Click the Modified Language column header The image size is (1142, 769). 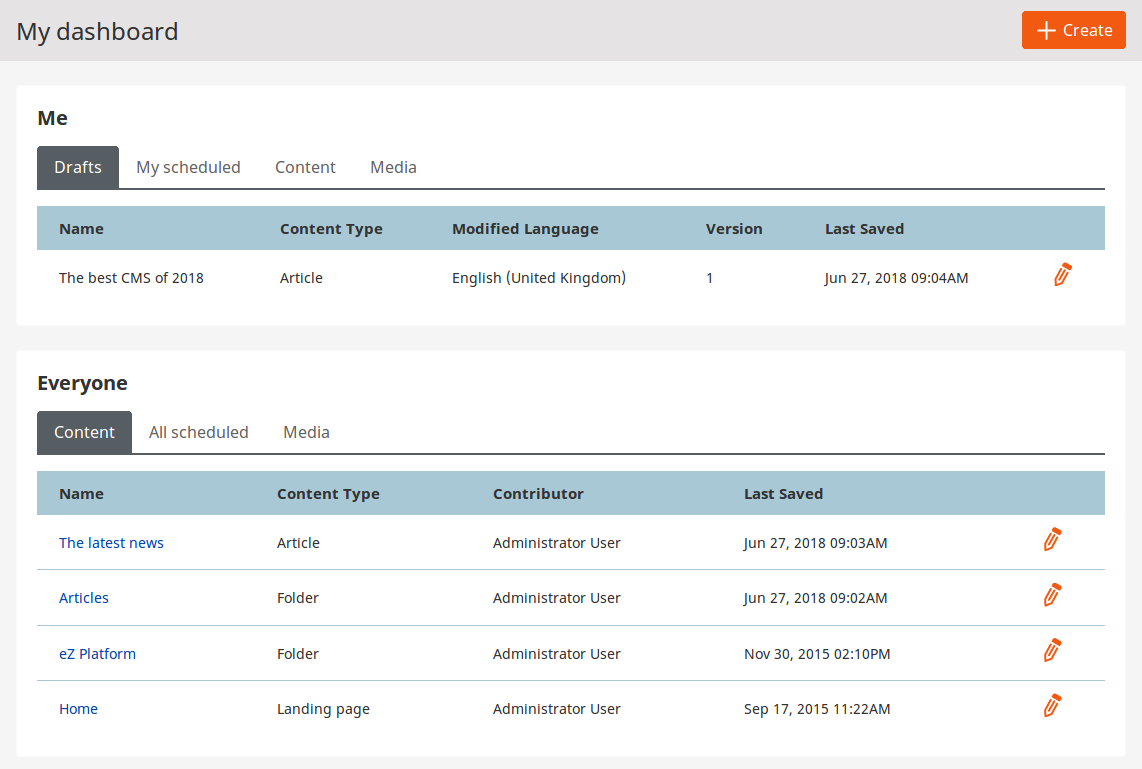pyautogui.click(x=525, y=229)
